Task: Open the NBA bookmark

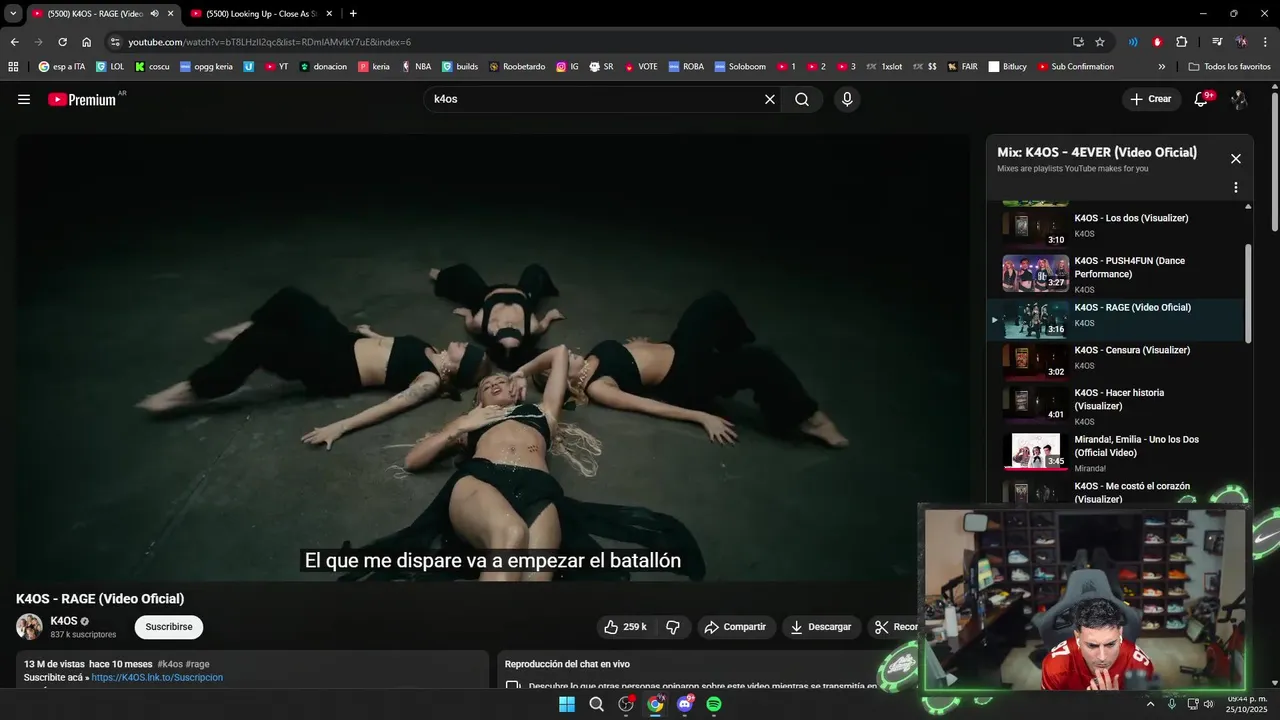Action: pos(416,67)
